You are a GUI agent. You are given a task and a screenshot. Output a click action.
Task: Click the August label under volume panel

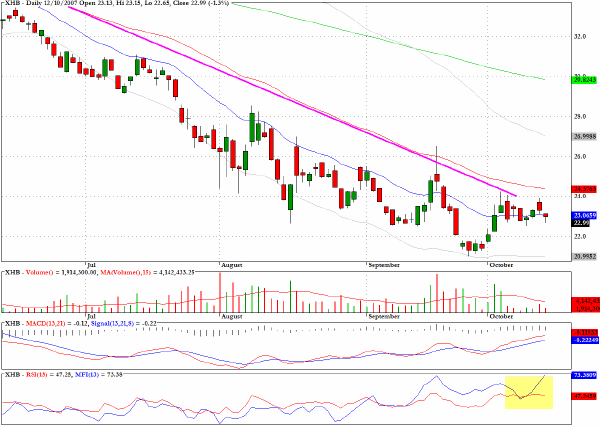pos(232,316)
